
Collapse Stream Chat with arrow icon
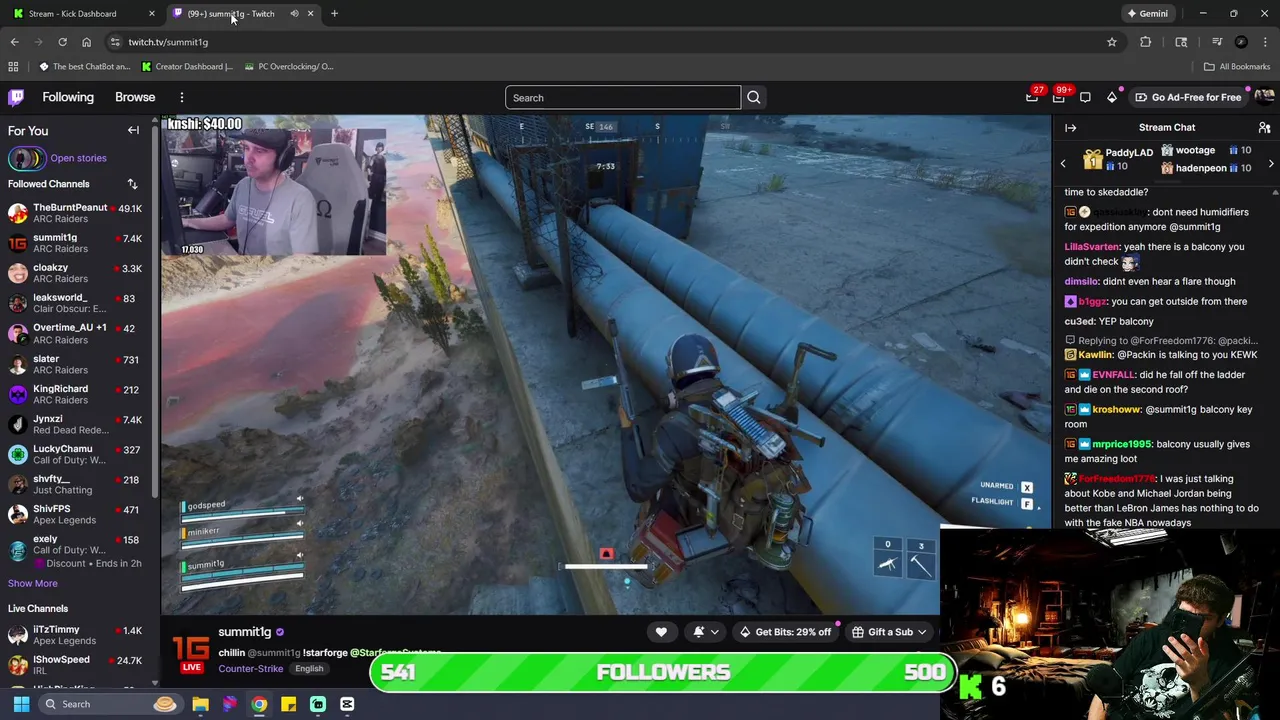(1070, 128)
